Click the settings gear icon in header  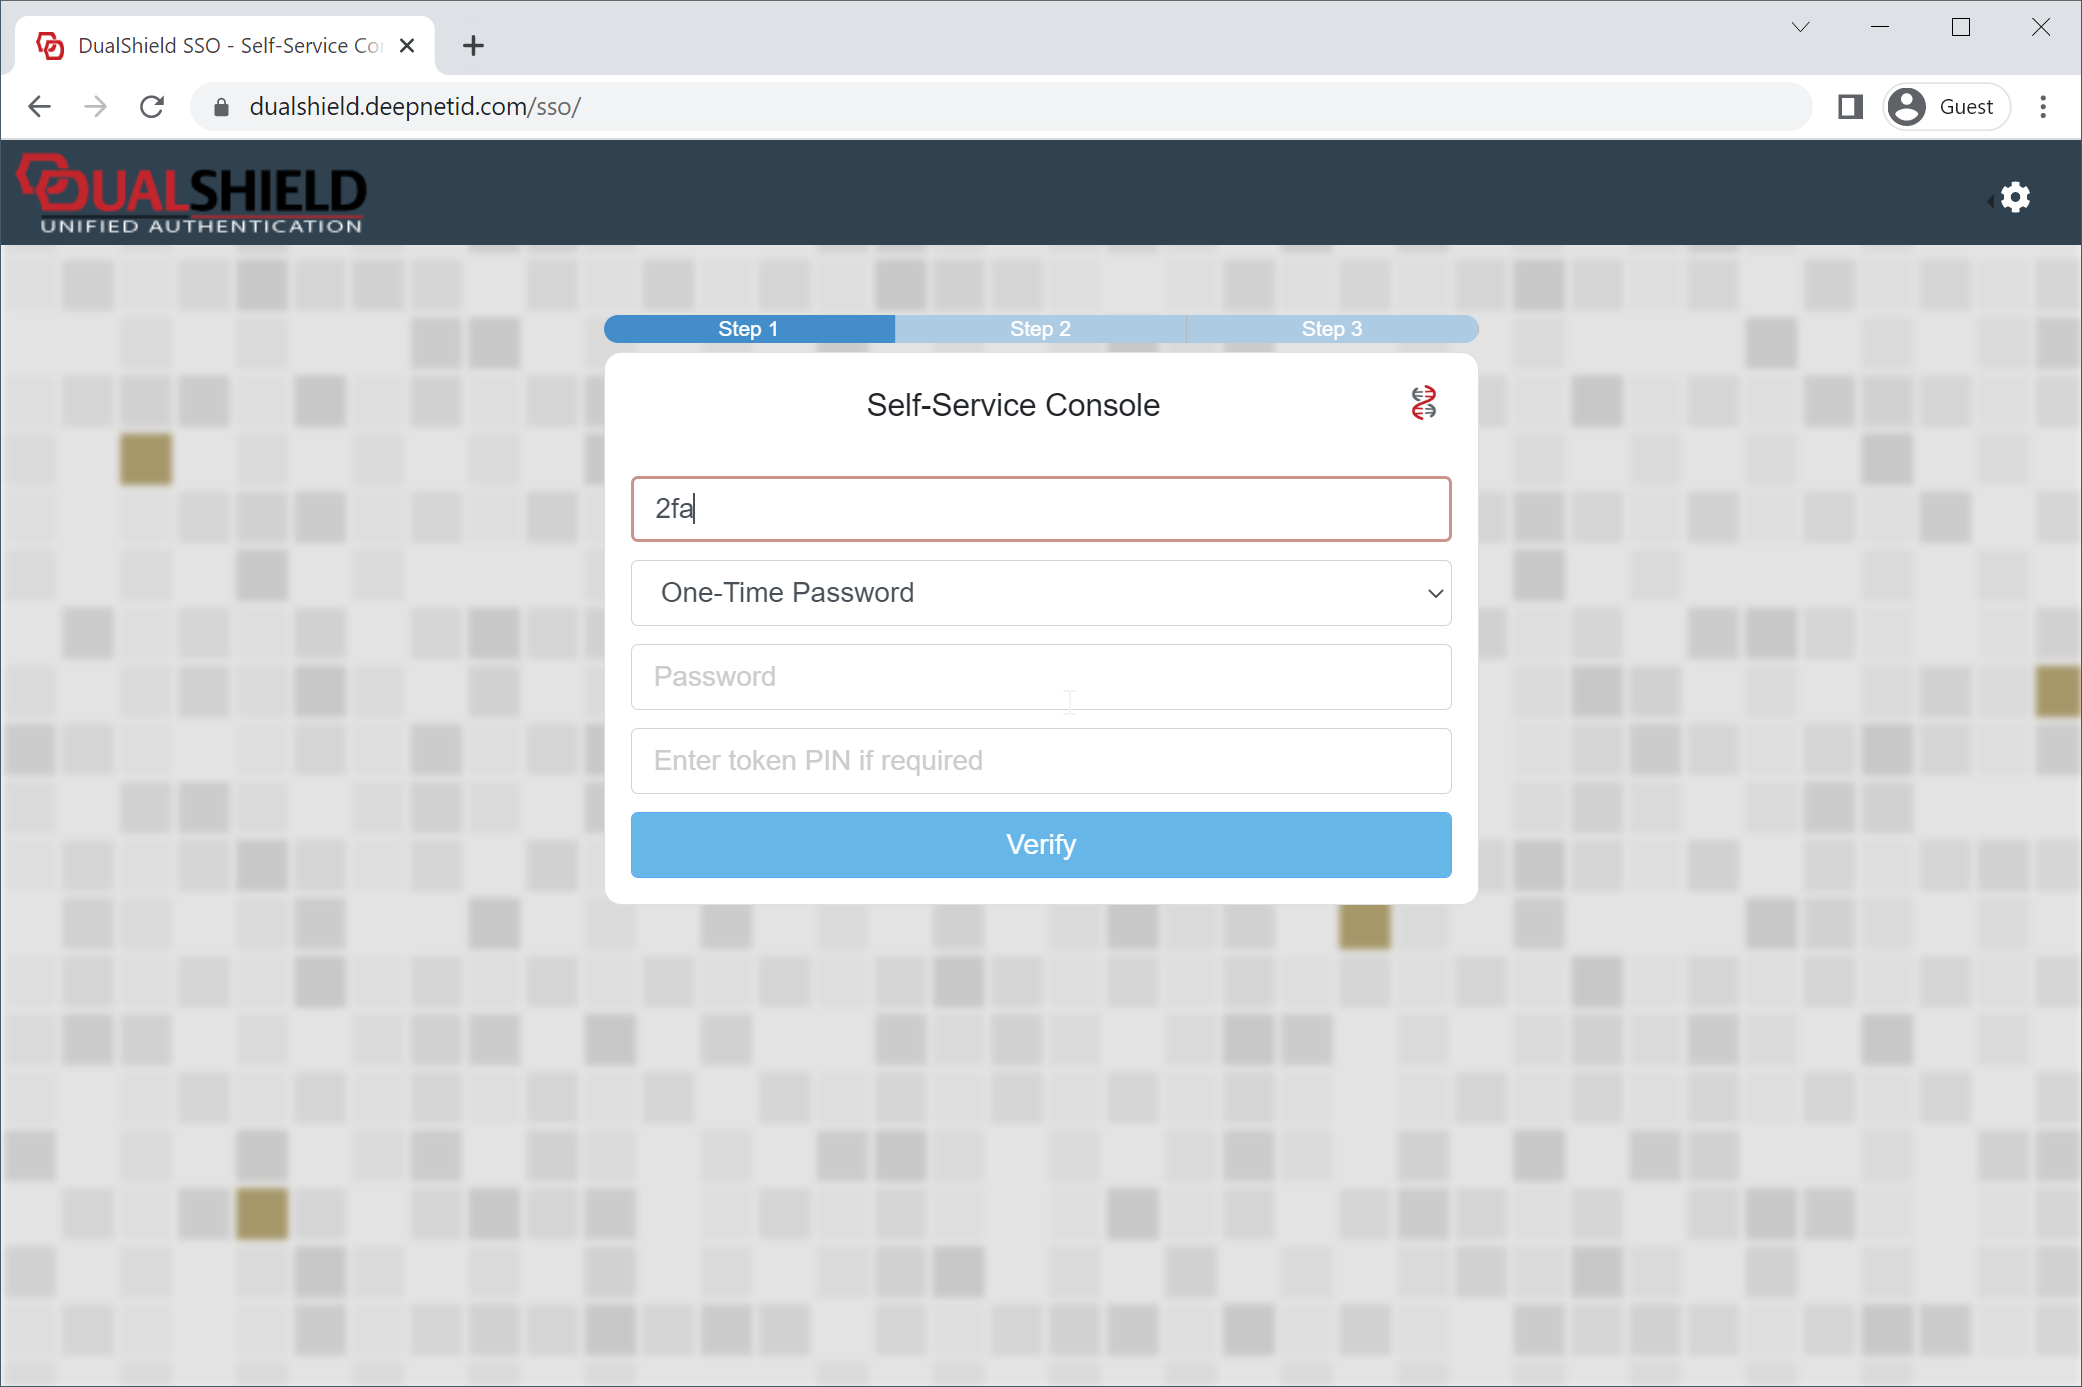click(x=2014, y=197)
